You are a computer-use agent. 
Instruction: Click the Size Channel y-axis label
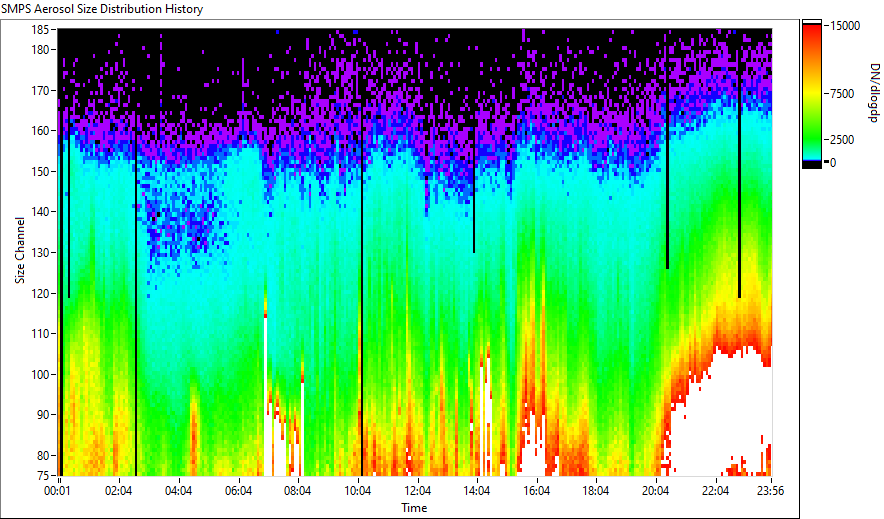[20, 250]
